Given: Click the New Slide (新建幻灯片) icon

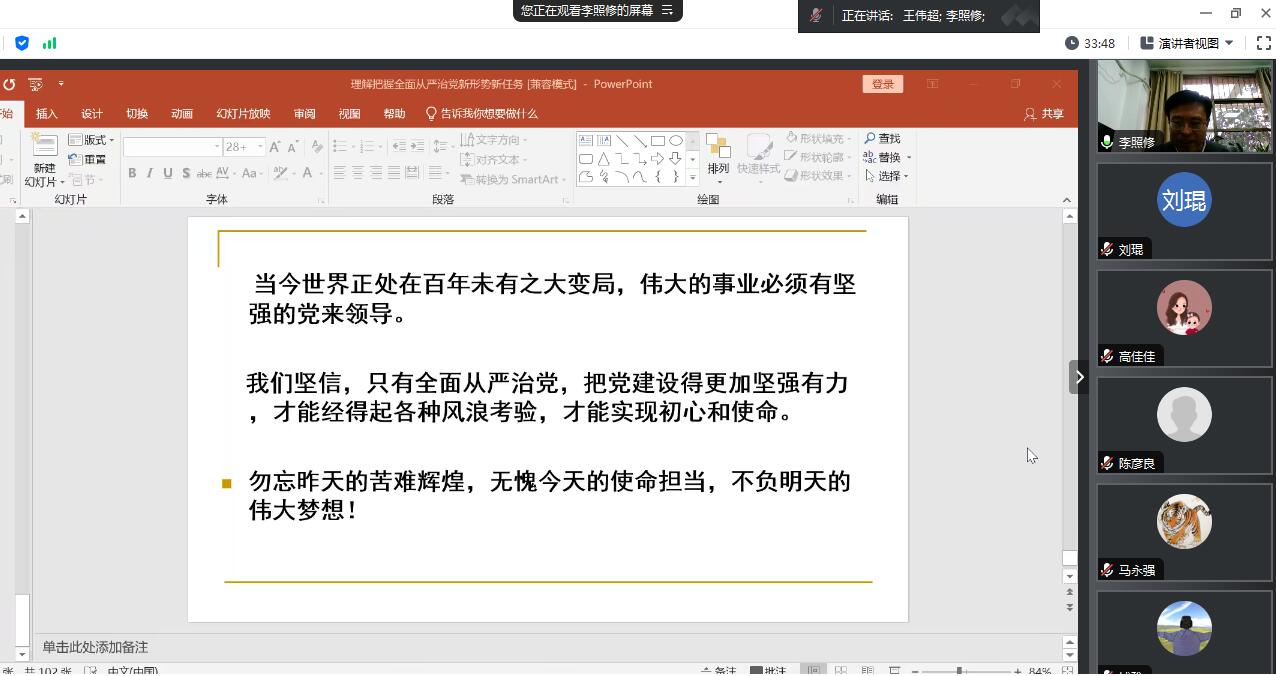Looking at the screenshot, I should tap(44, 150).
